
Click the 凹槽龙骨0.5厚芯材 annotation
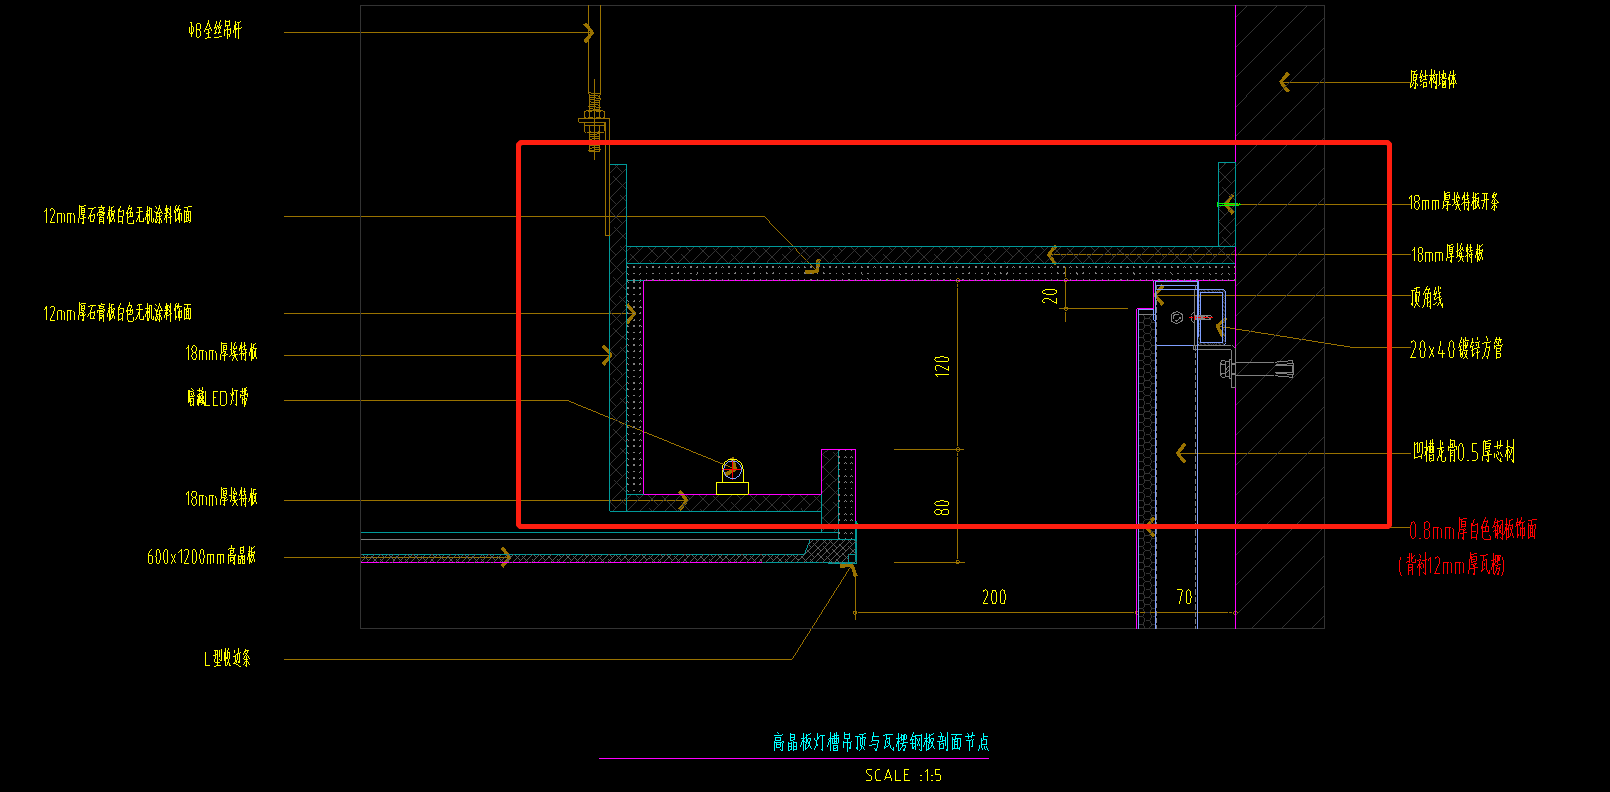point(1464,452)
